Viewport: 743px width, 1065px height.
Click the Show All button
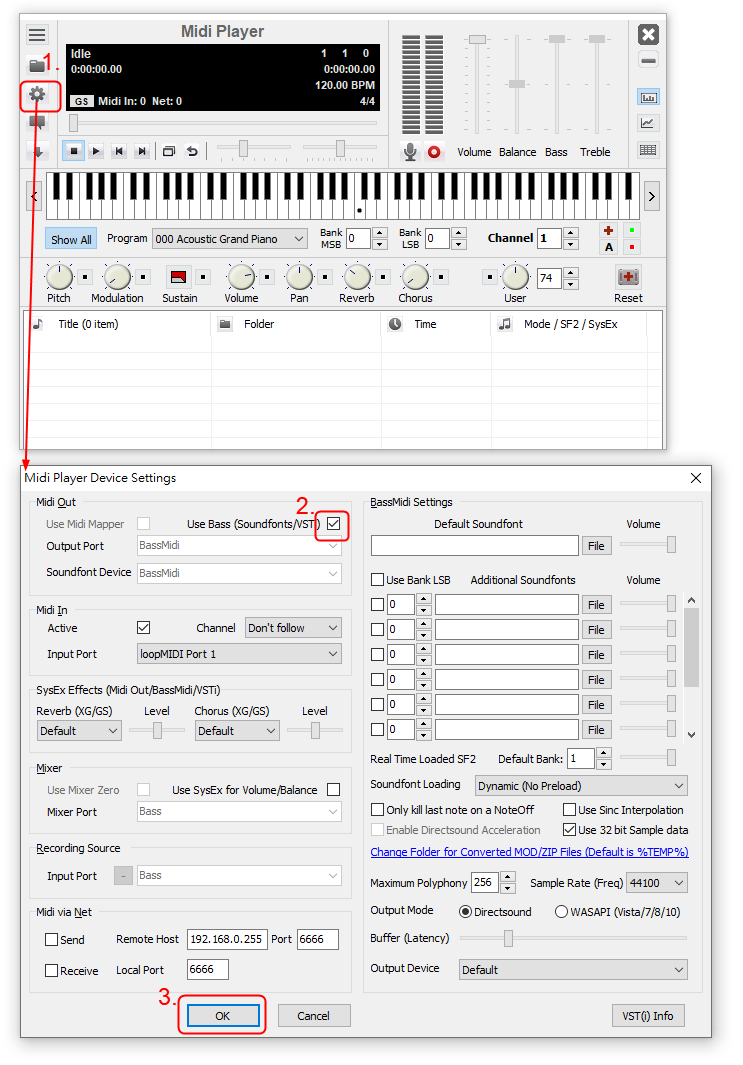[71, 239]
